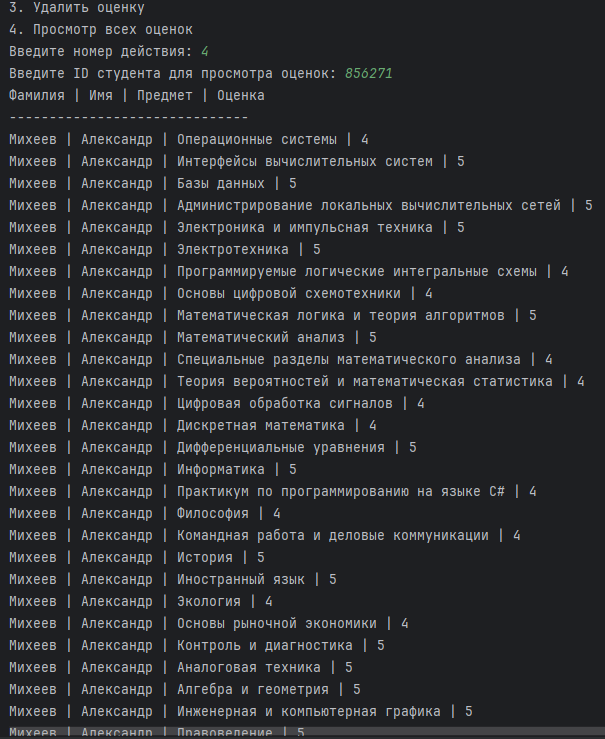Click the 'Информатика' grade row
This screenshot has width=605, height=739.
[153, 470]
